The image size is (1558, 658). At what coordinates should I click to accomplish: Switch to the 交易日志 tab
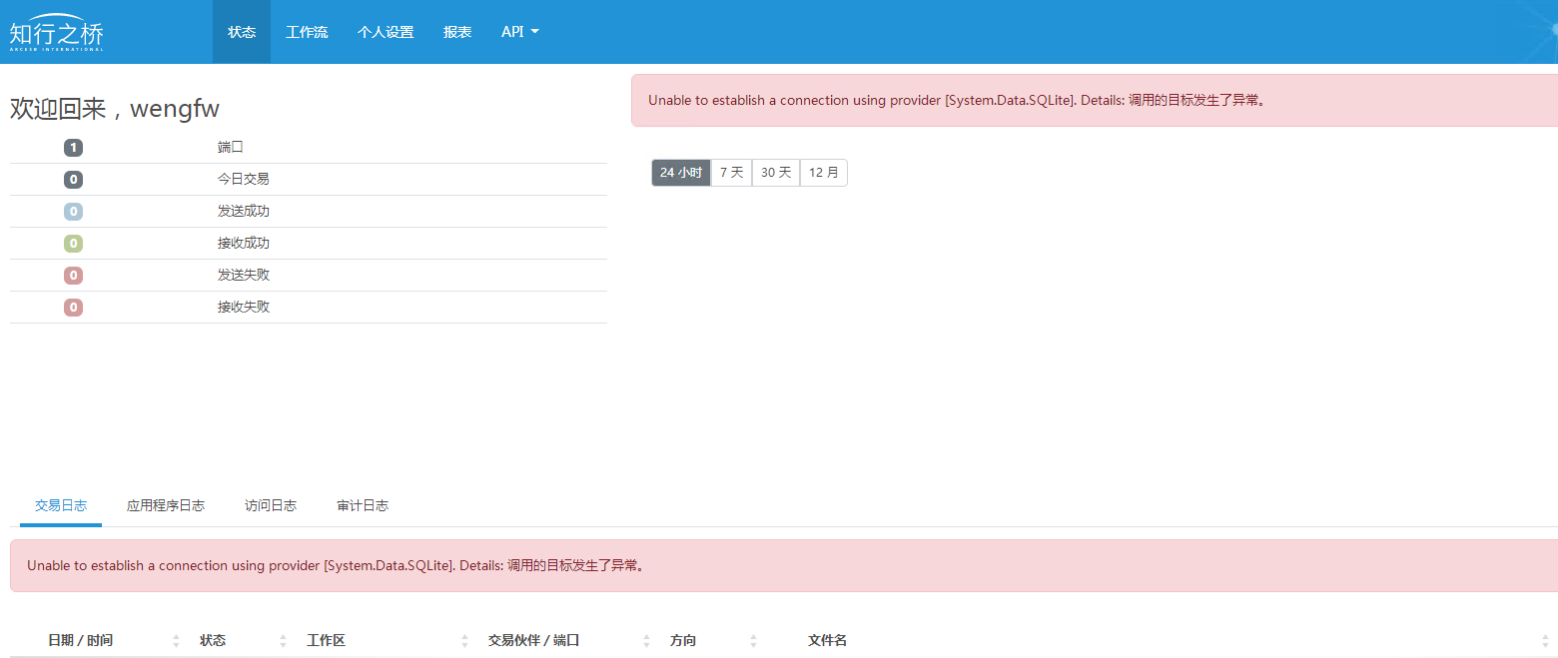61,506
